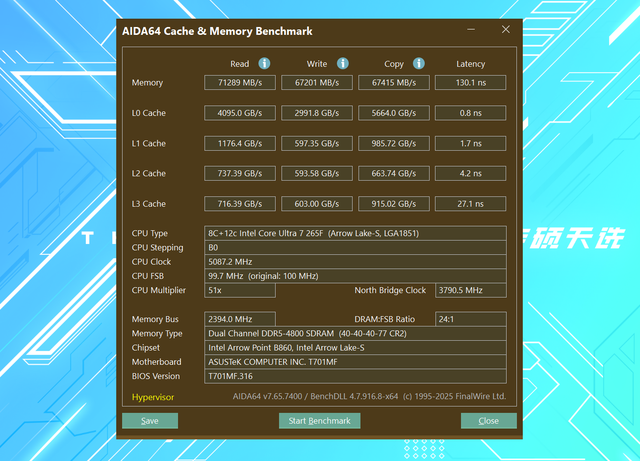This screenshot has width=640, height=461.
Task: Click the L1 Cache write value 597.35 GB/s
Action: pyautogui.click(x=317, y=143)
